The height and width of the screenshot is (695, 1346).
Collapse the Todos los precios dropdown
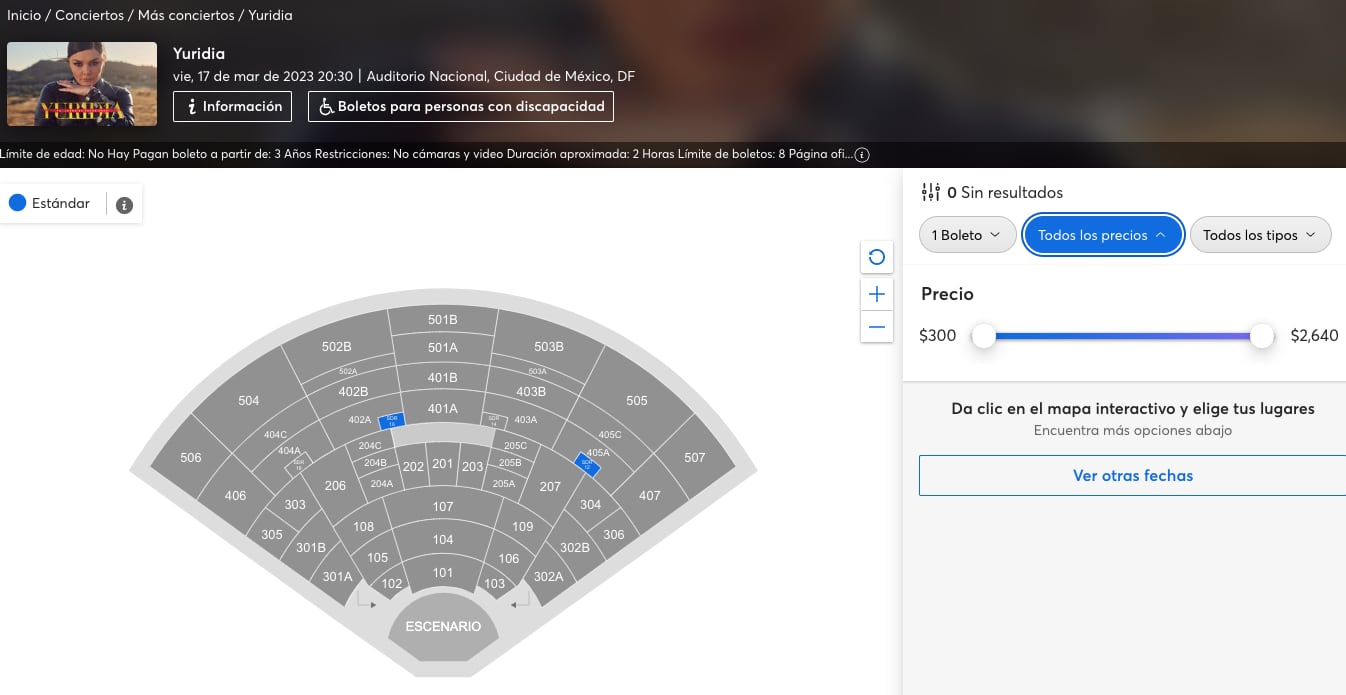pos(1102,234)
